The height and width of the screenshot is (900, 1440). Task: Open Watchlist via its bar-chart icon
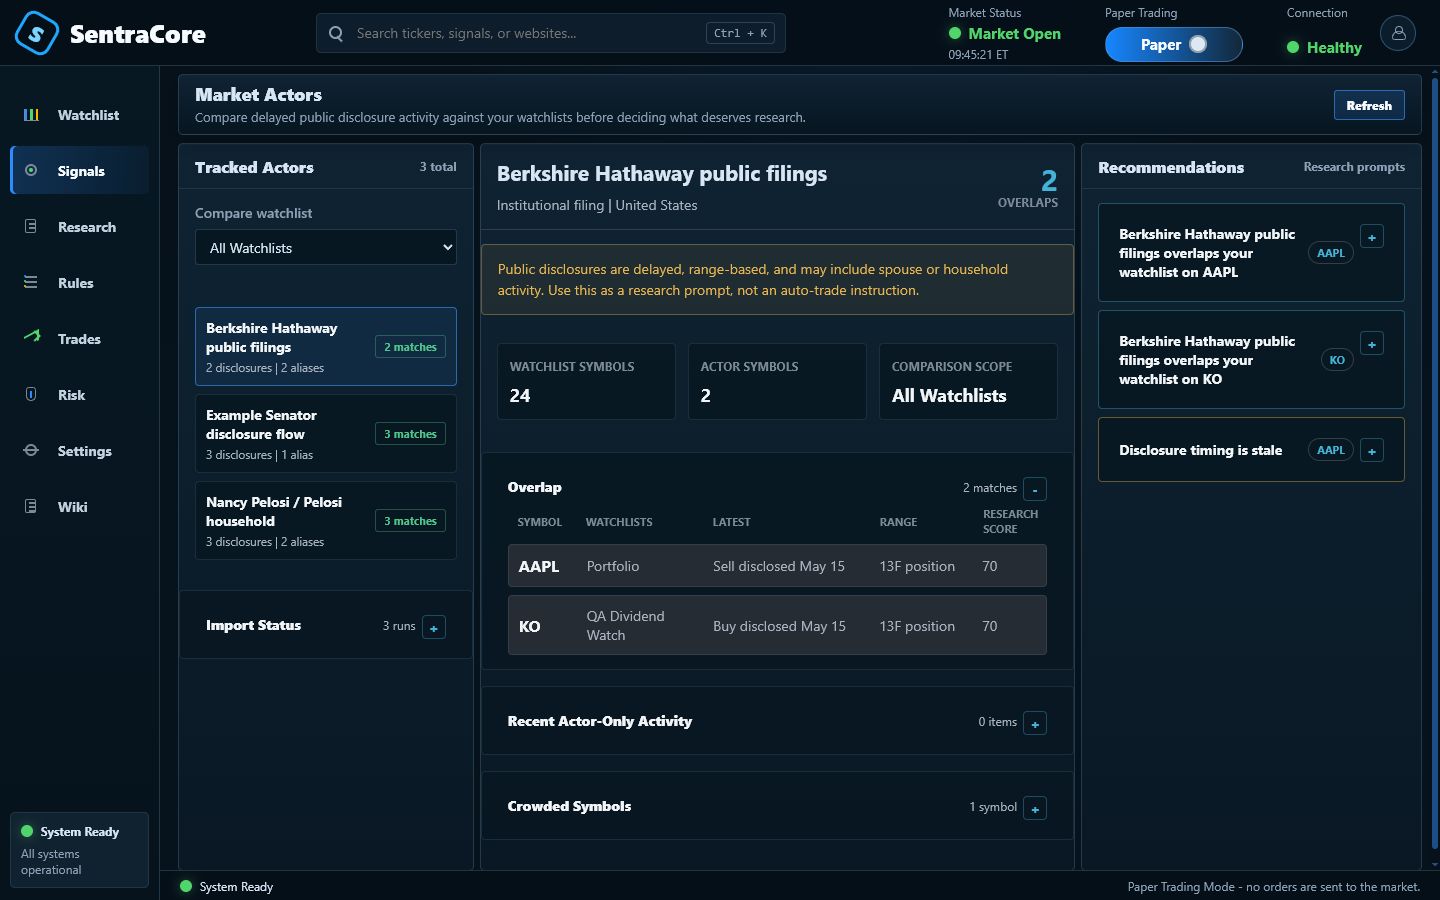click(31, 115)
